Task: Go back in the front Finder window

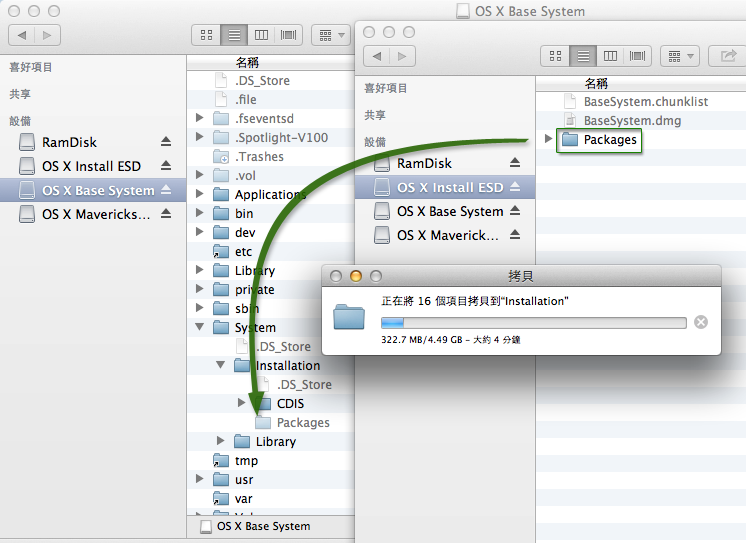Action: tap(377, 56)
